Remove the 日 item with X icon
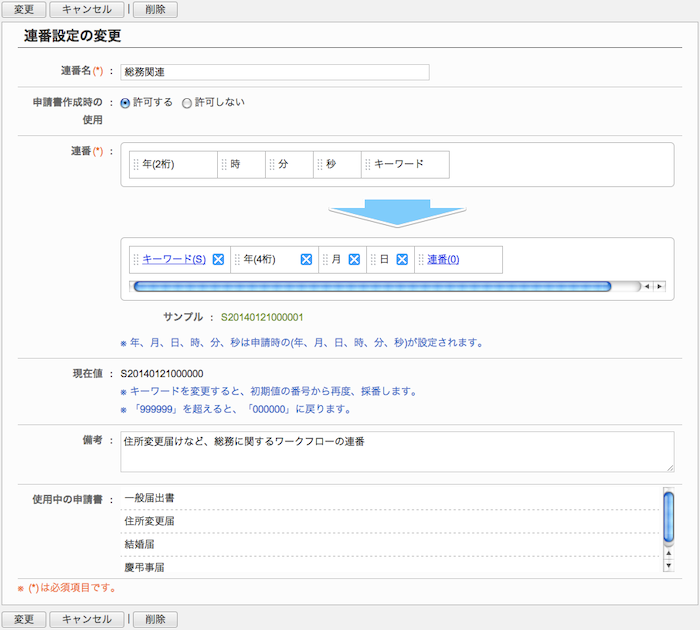The image size is (700, 630). point(402,259)
